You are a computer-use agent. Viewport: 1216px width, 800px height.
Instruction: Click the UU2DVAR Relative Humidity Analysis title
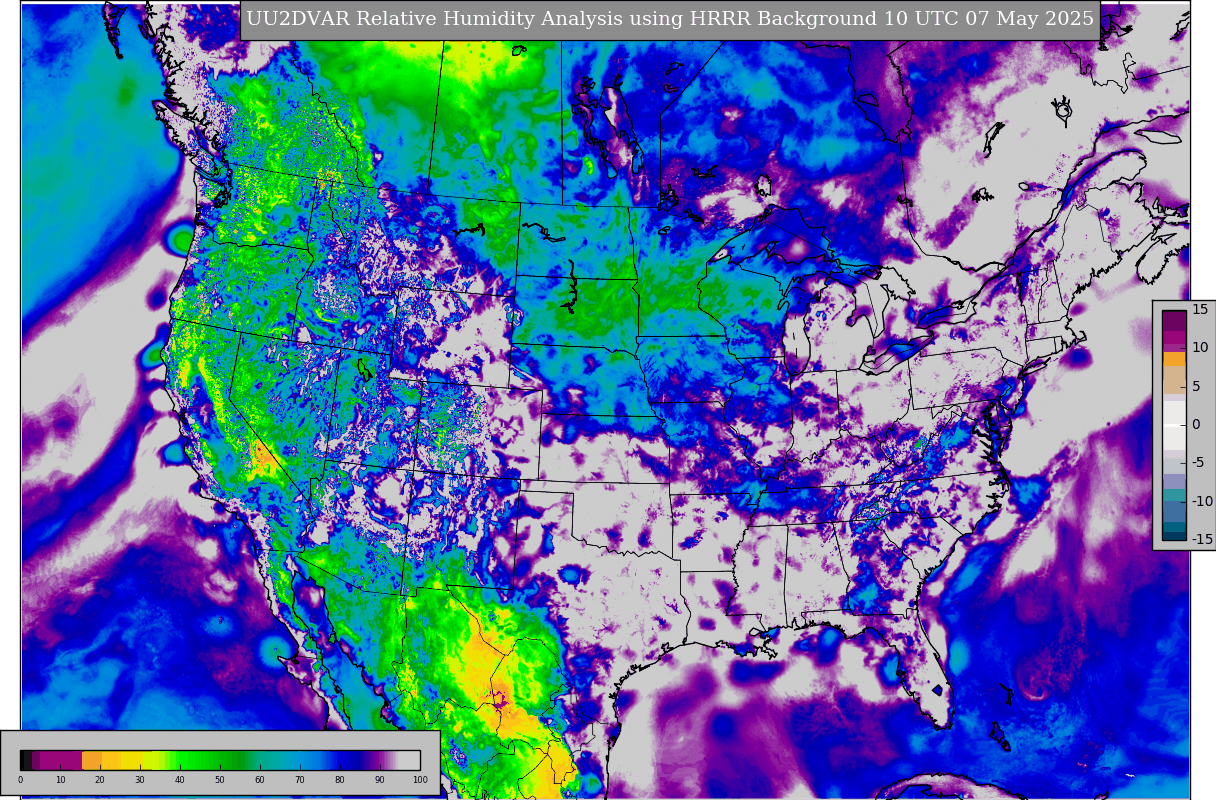pyautogui.click(x=670, y=19)
